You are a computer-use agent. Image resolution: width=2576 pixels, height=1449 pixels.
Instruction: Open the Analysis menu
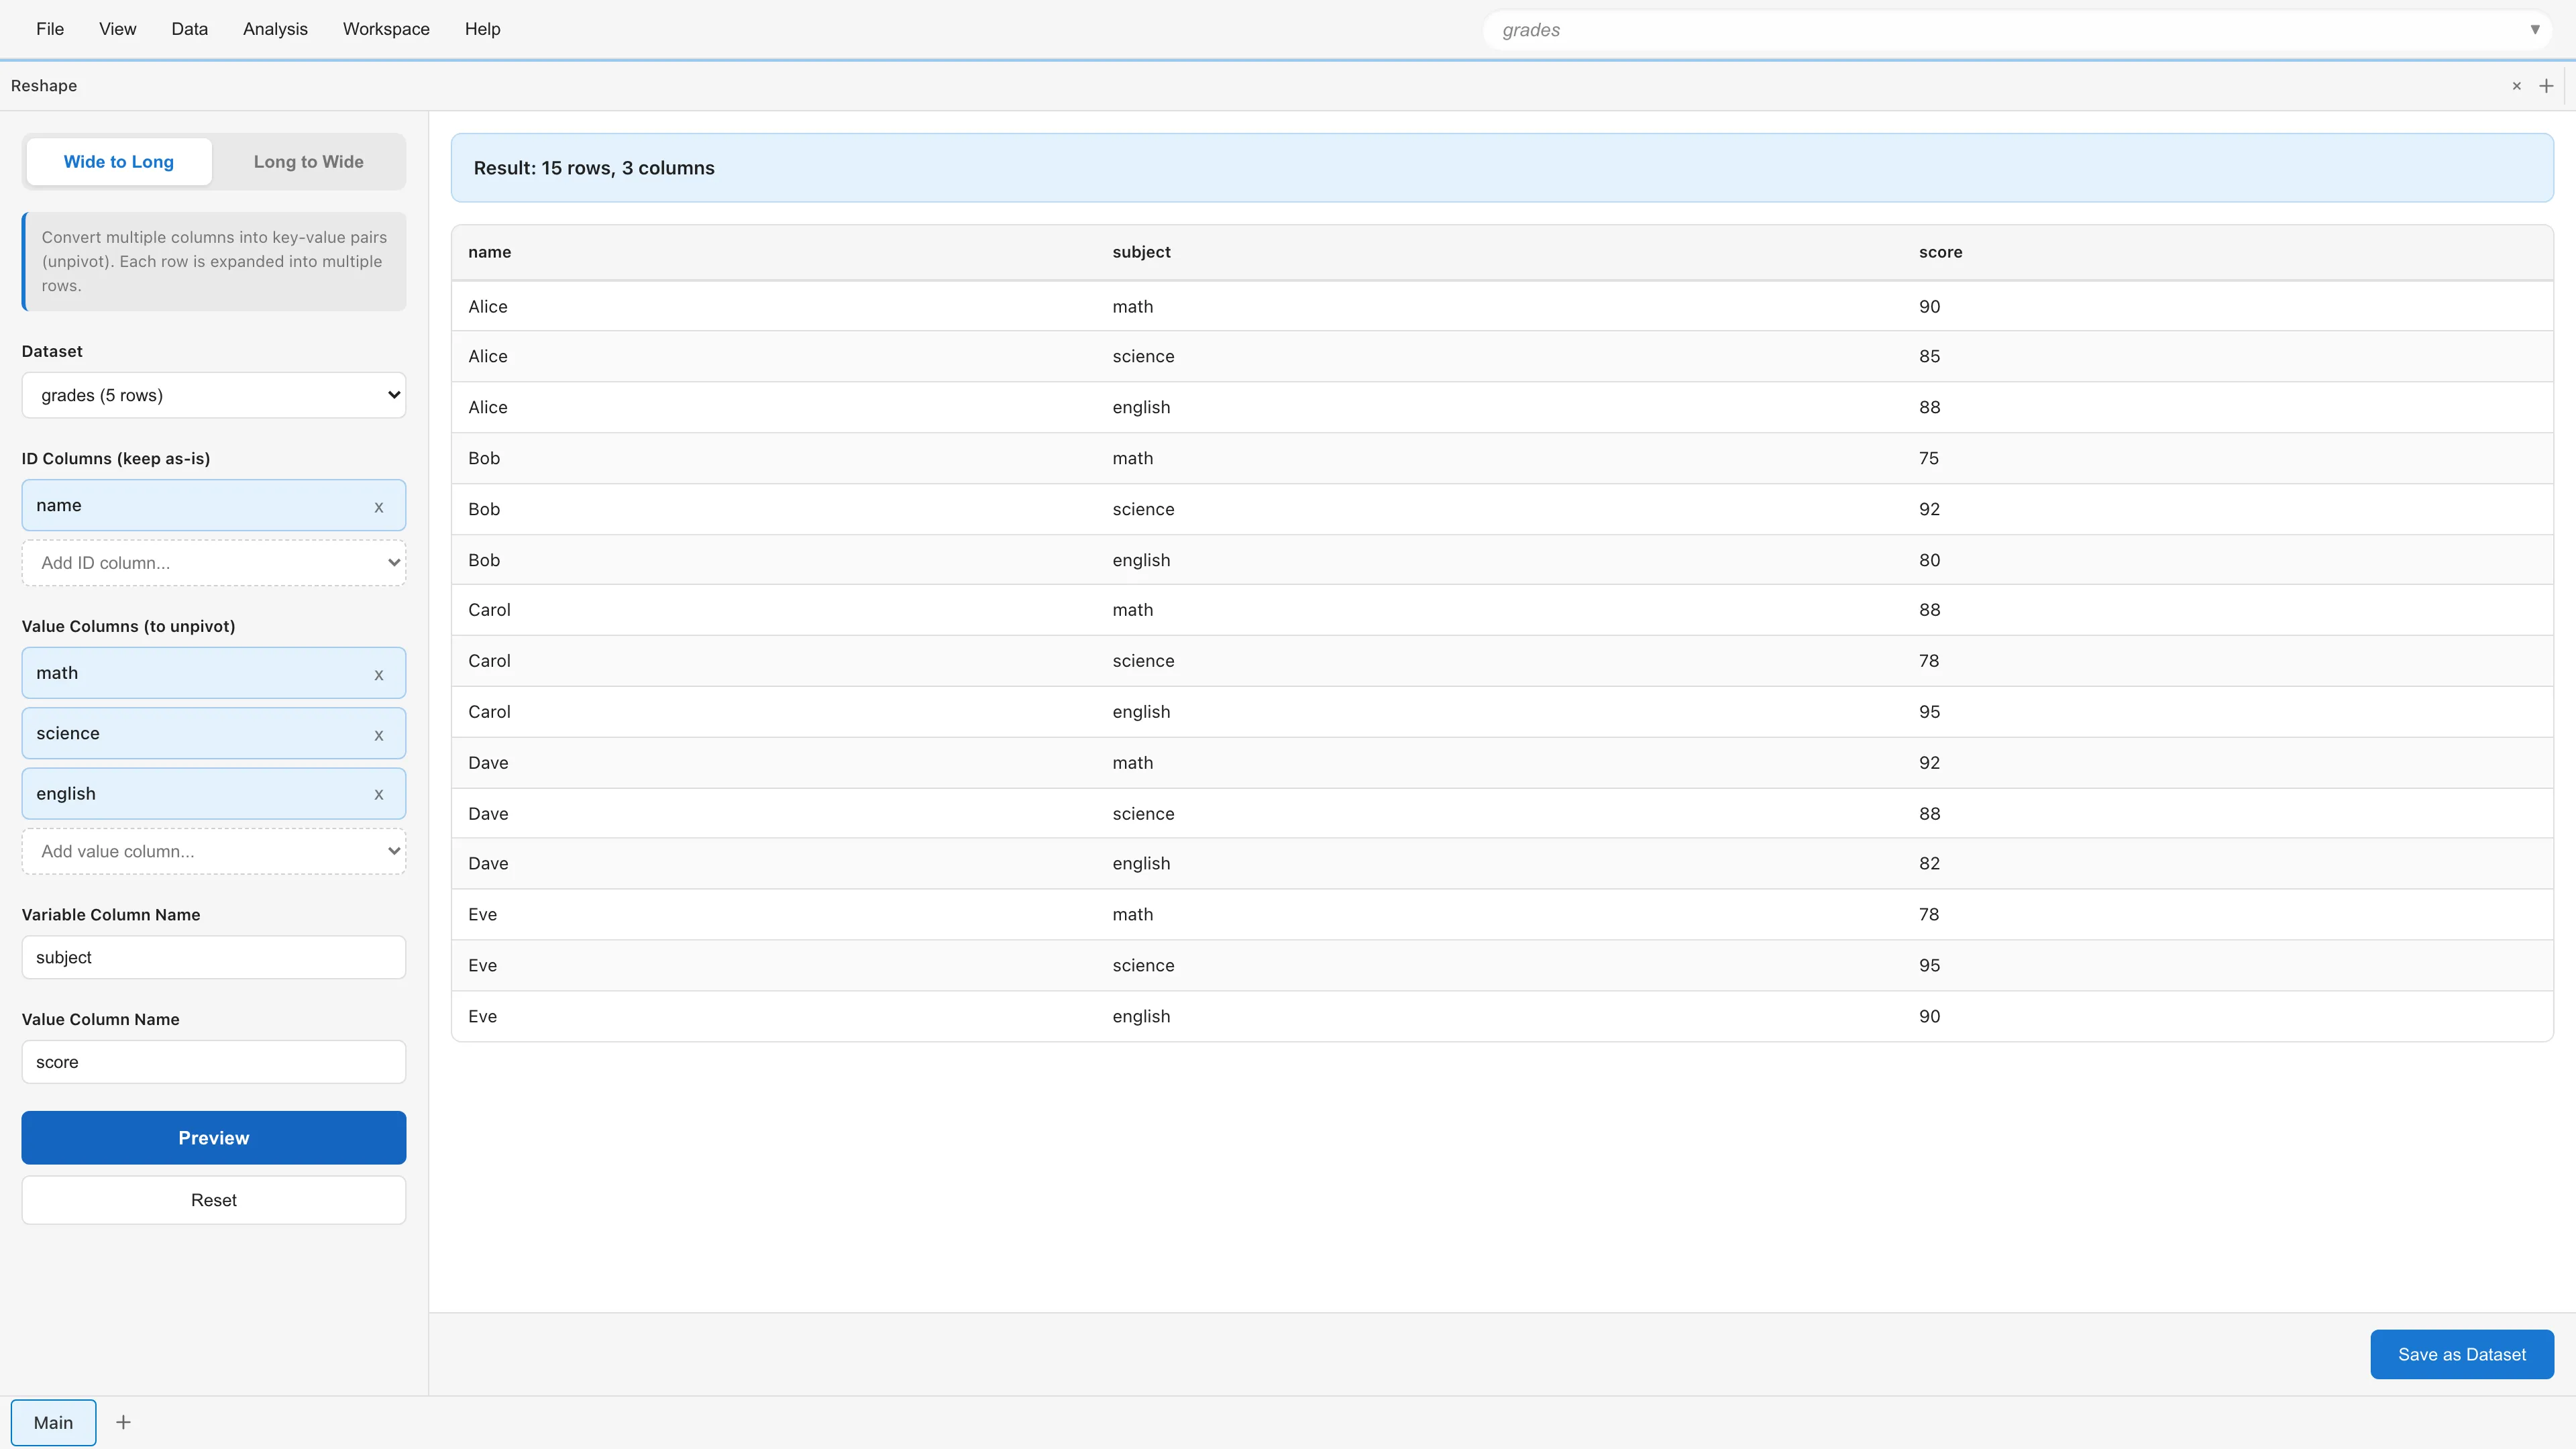(x=275, y=29)
